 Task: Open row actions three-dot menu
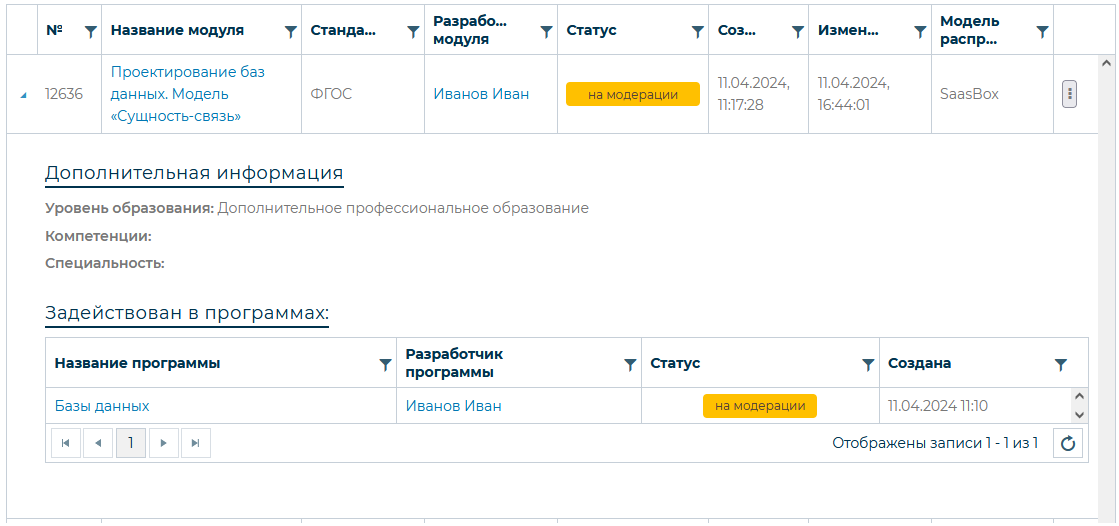(1069, 94)
